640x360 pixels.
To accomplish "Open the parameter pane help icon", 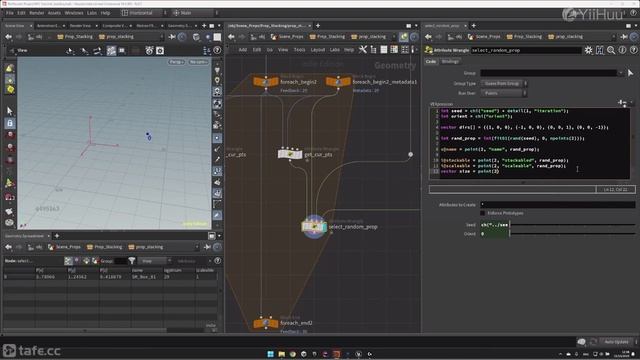I will point(633,50).
